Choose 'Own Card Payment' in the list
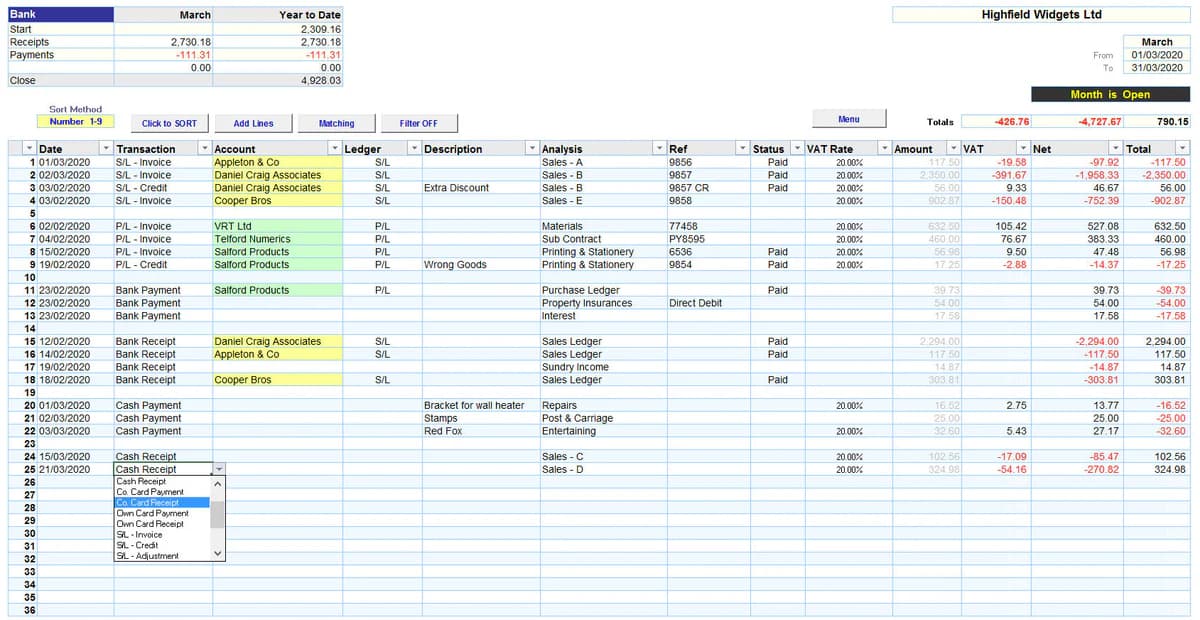 click(x=162, y=513)
